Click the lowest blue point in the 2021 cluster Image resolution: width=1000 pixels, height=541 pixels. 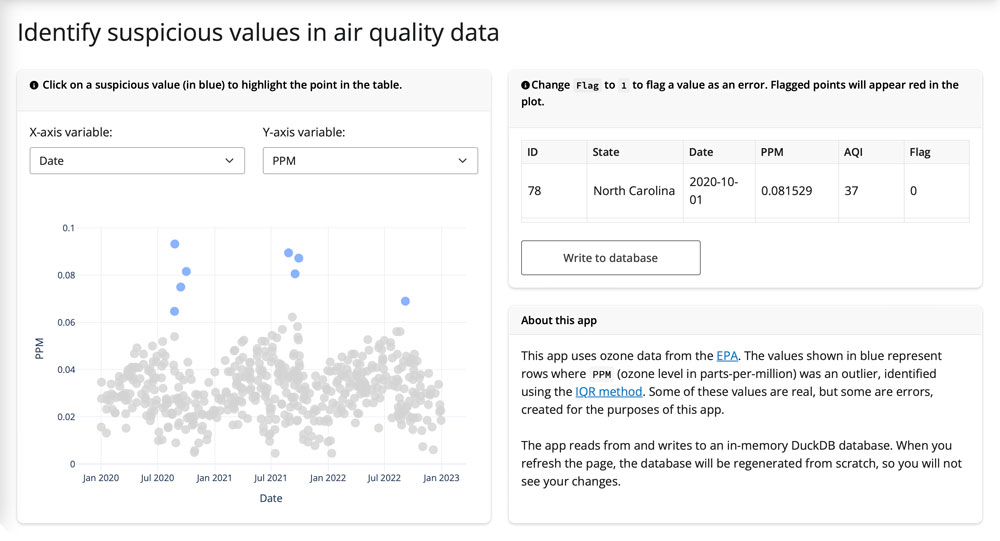[295, 274]
